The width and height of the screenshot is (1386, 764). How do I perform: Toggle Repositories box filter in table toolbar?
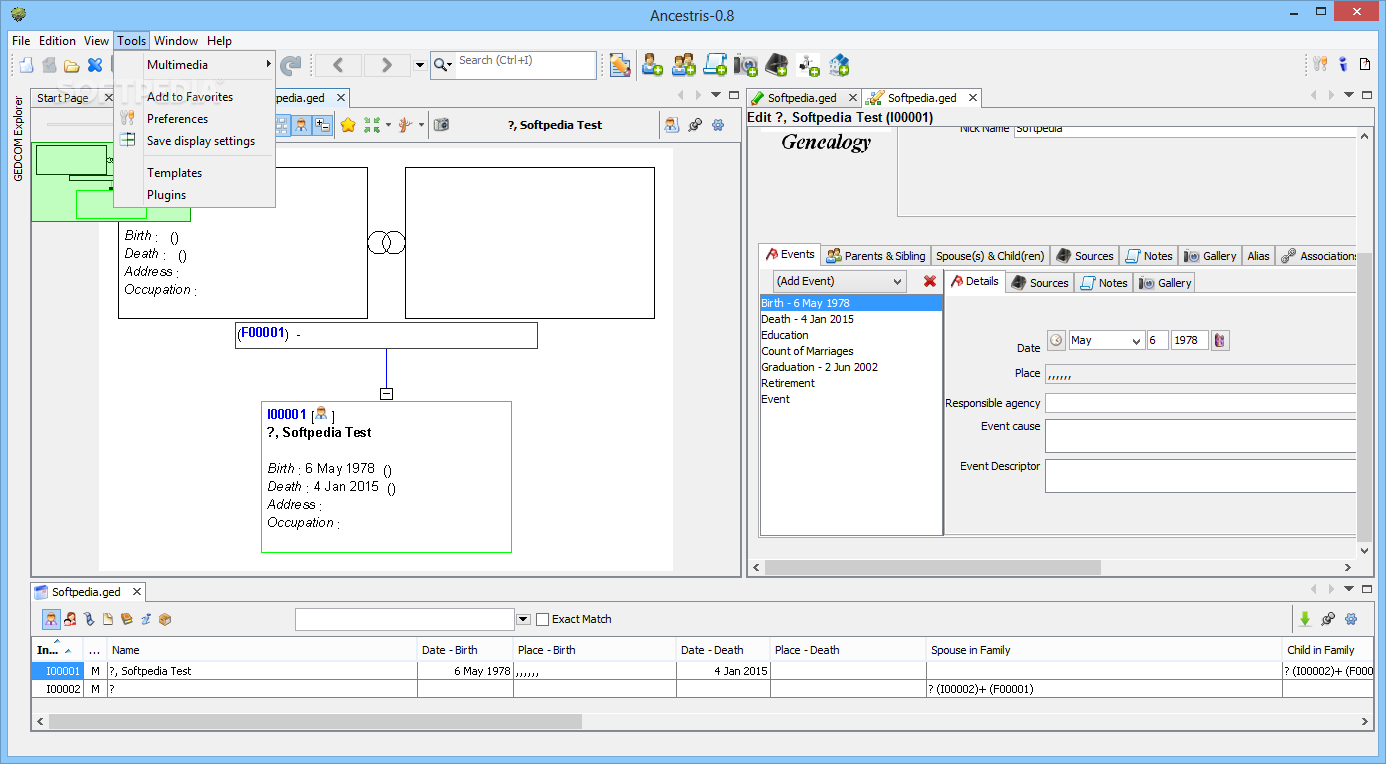tap(165, 619)
